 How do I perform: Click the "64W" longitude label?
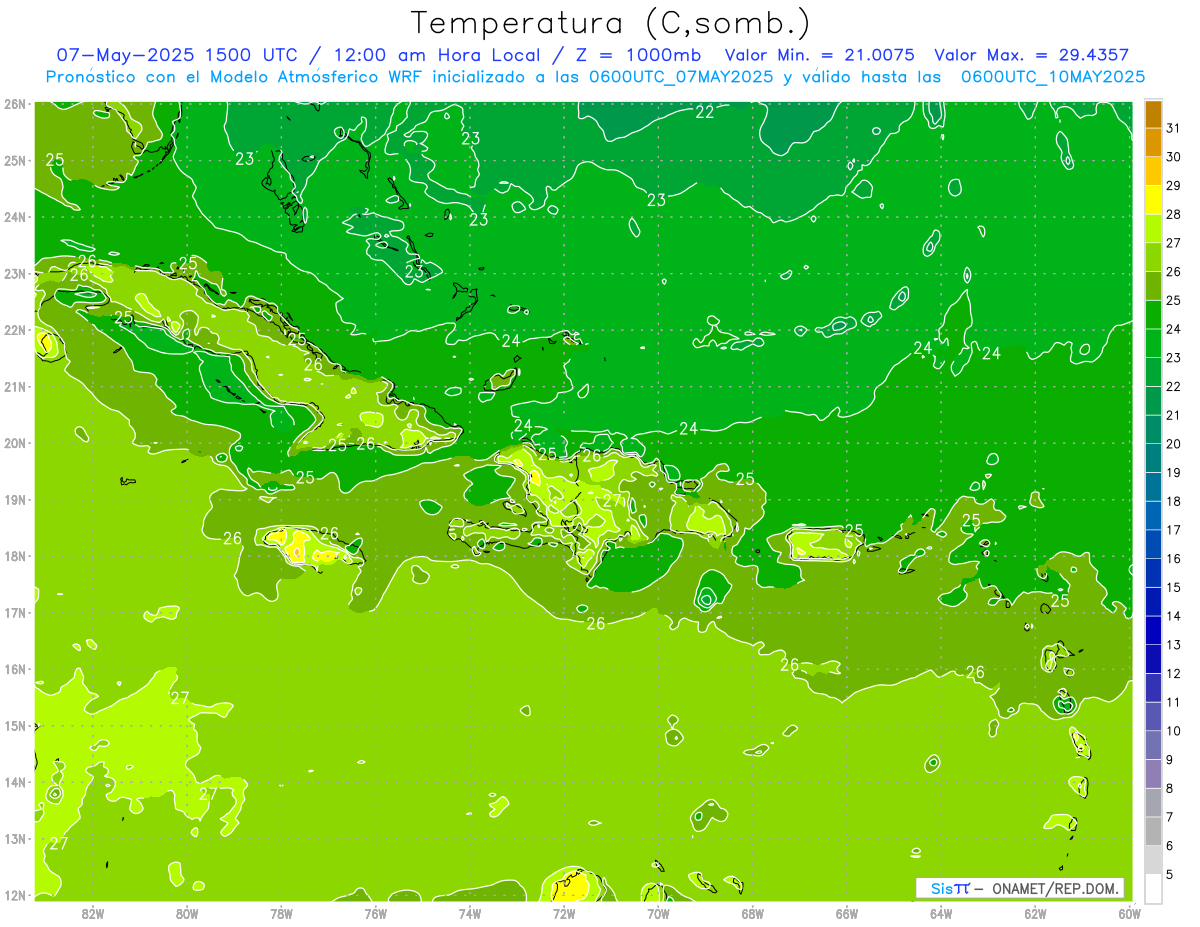(941, 913)
